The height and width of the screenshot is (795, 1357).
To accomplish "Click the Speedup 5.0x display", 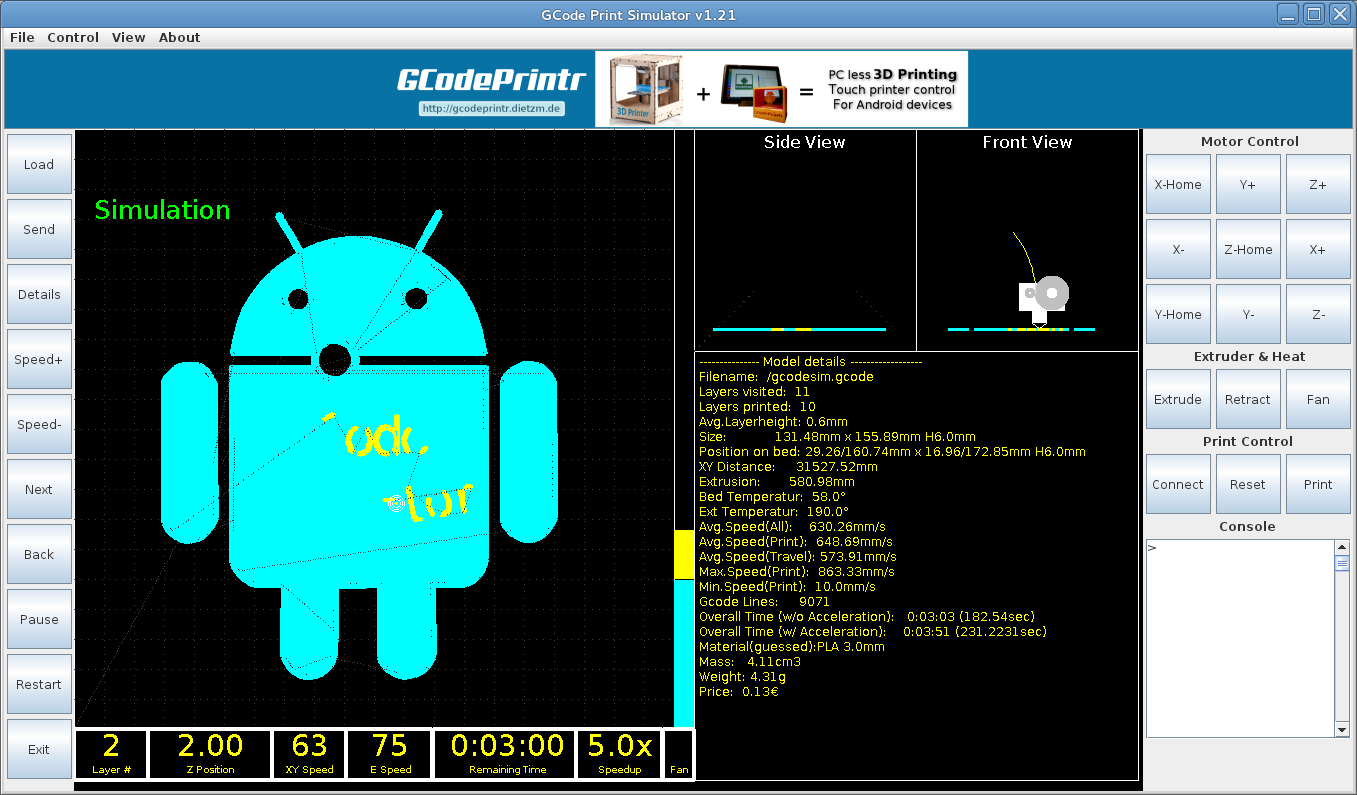I will [619, 754].
